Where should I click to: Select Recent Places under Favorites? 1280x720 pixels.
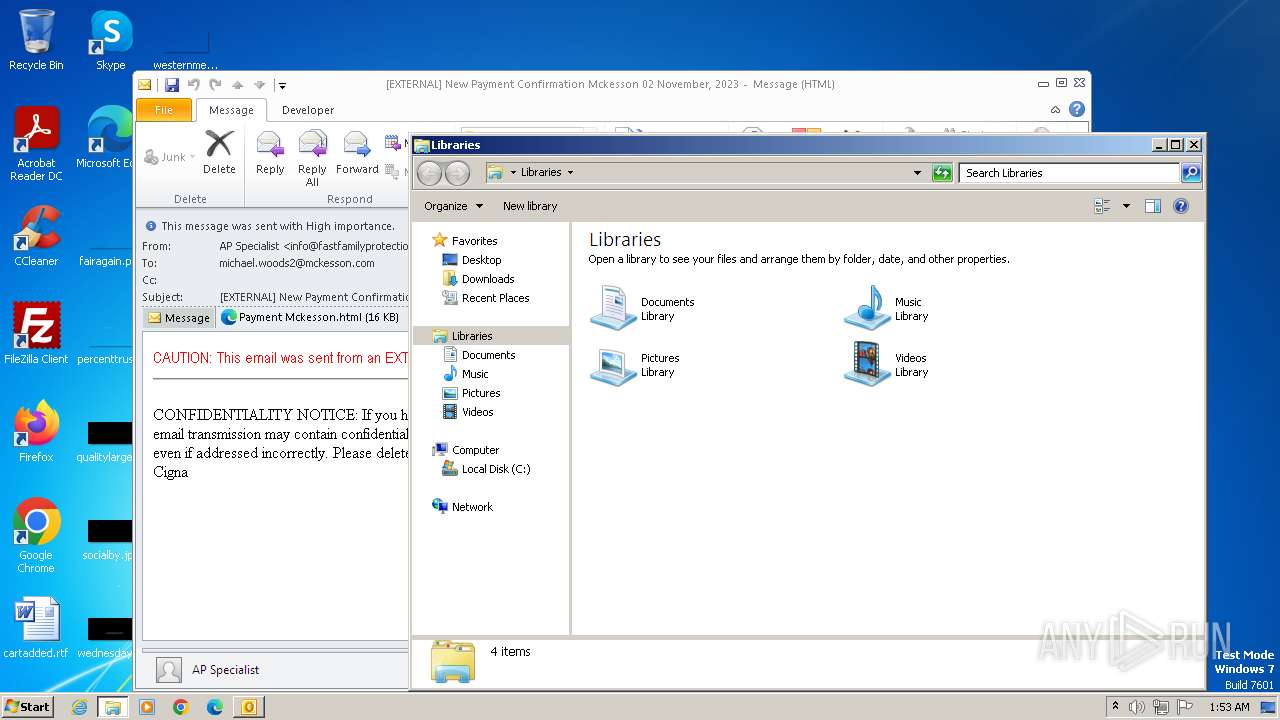pos(486,298)
